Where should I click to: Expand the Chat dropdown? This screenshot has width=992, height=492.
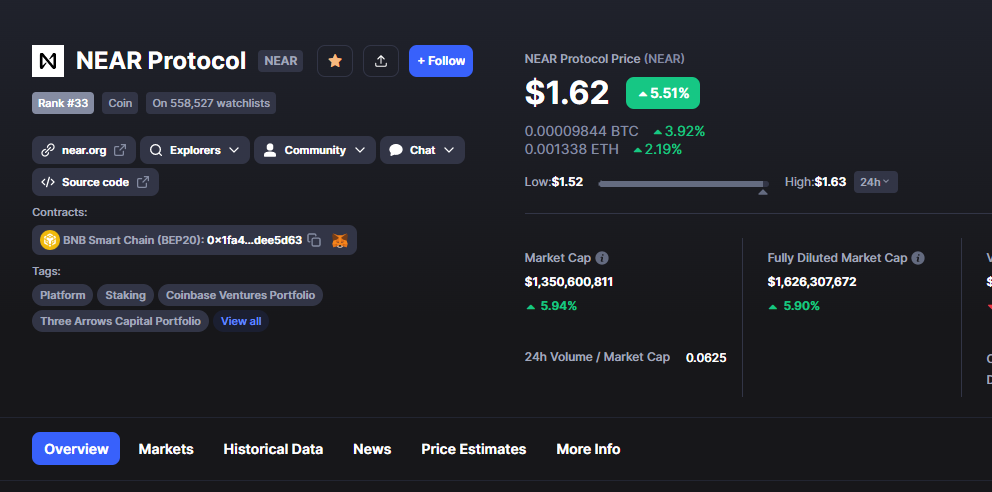[x=422, y=150]
